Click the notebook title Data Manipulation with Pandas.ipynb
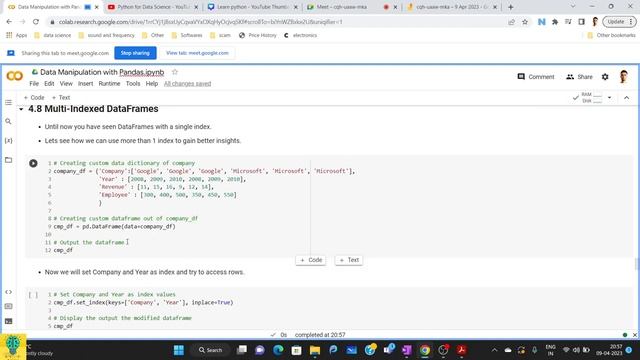Screen dimensions: 640x360 (102, 72)
